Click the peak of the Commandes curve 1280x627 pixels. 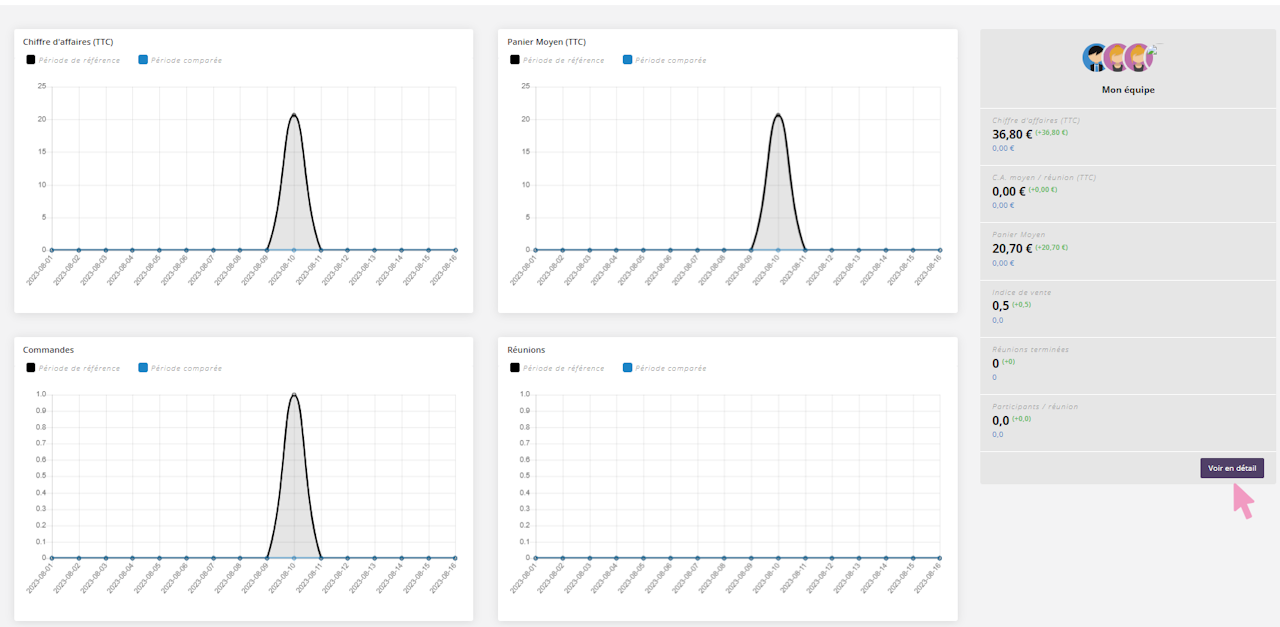click(293, 395)
